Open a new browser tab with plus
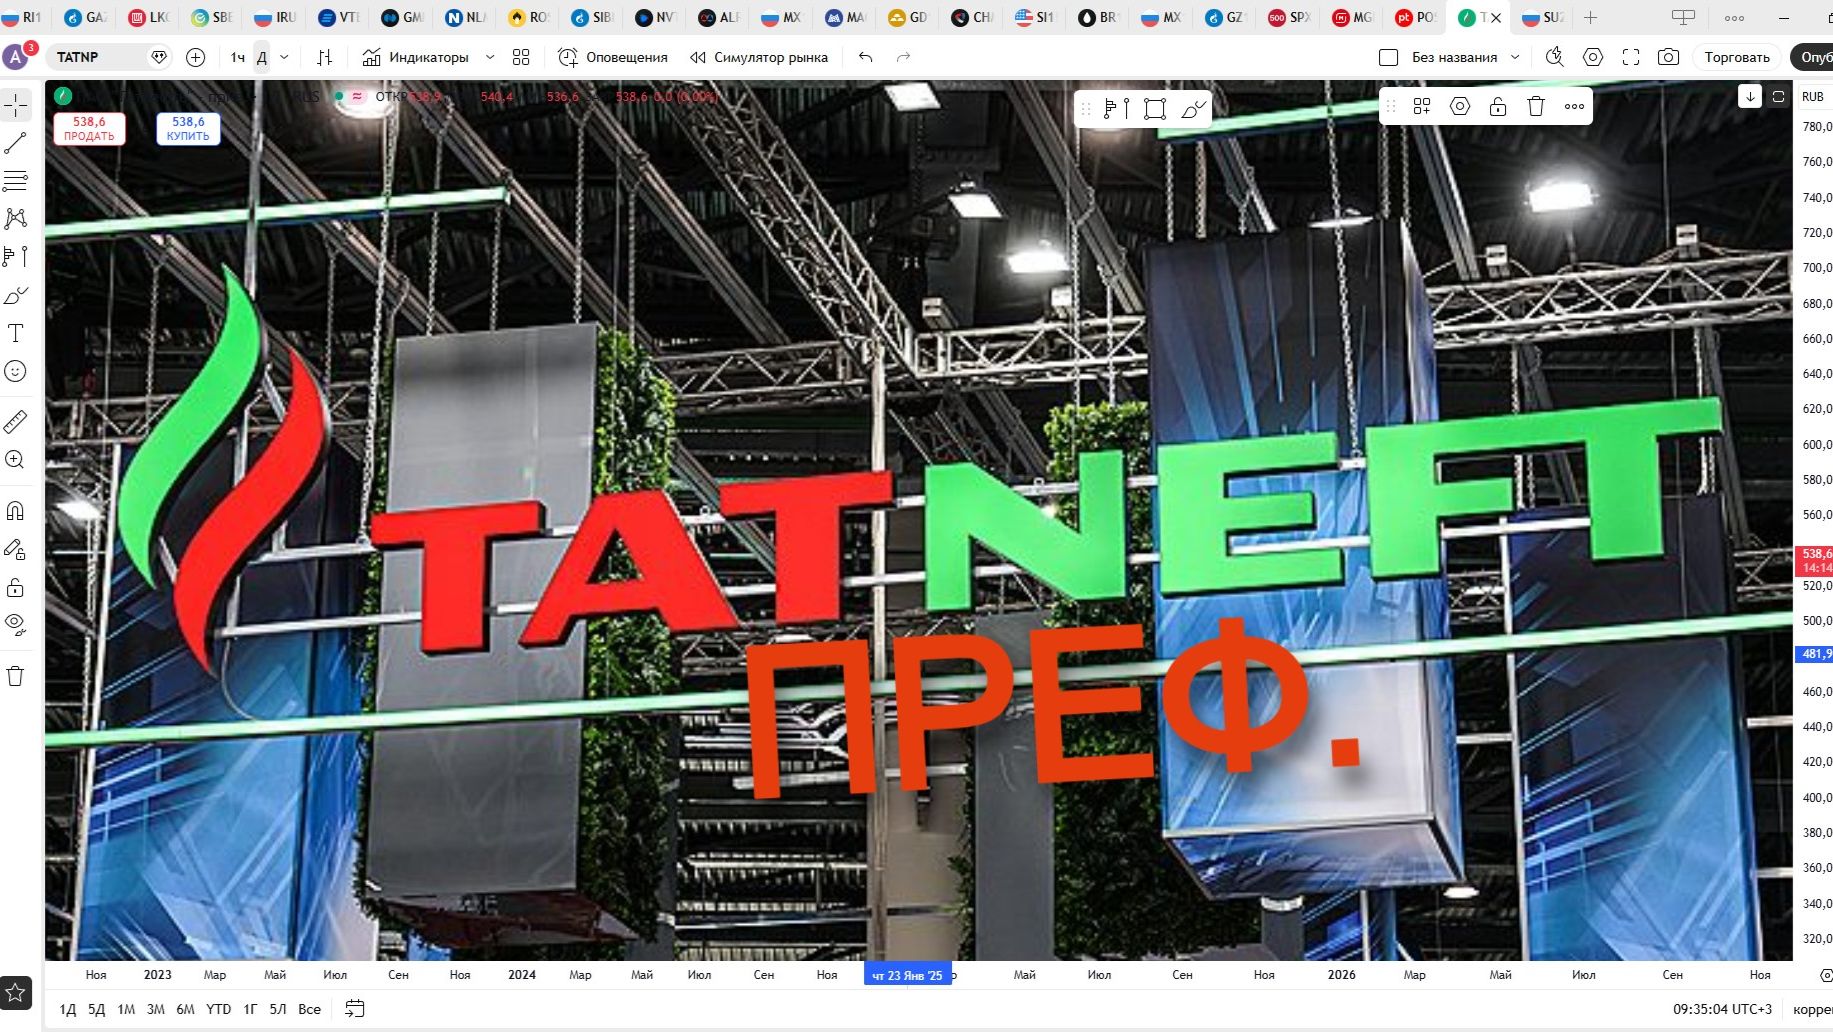This screenshot has height=1032, width=1833. pyautogui.click(x=1591, y=17)
